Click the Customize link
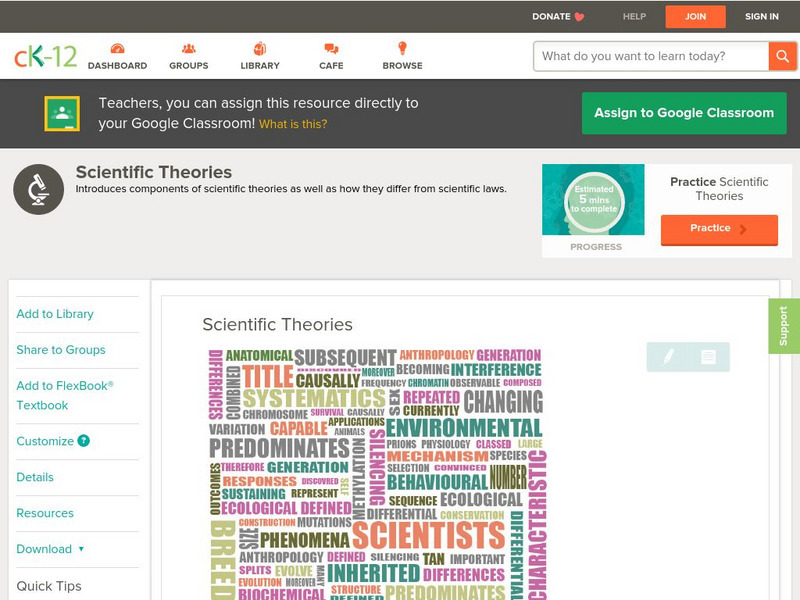The height and width of the screenshot is (600, 800). (x=45, y=441)
